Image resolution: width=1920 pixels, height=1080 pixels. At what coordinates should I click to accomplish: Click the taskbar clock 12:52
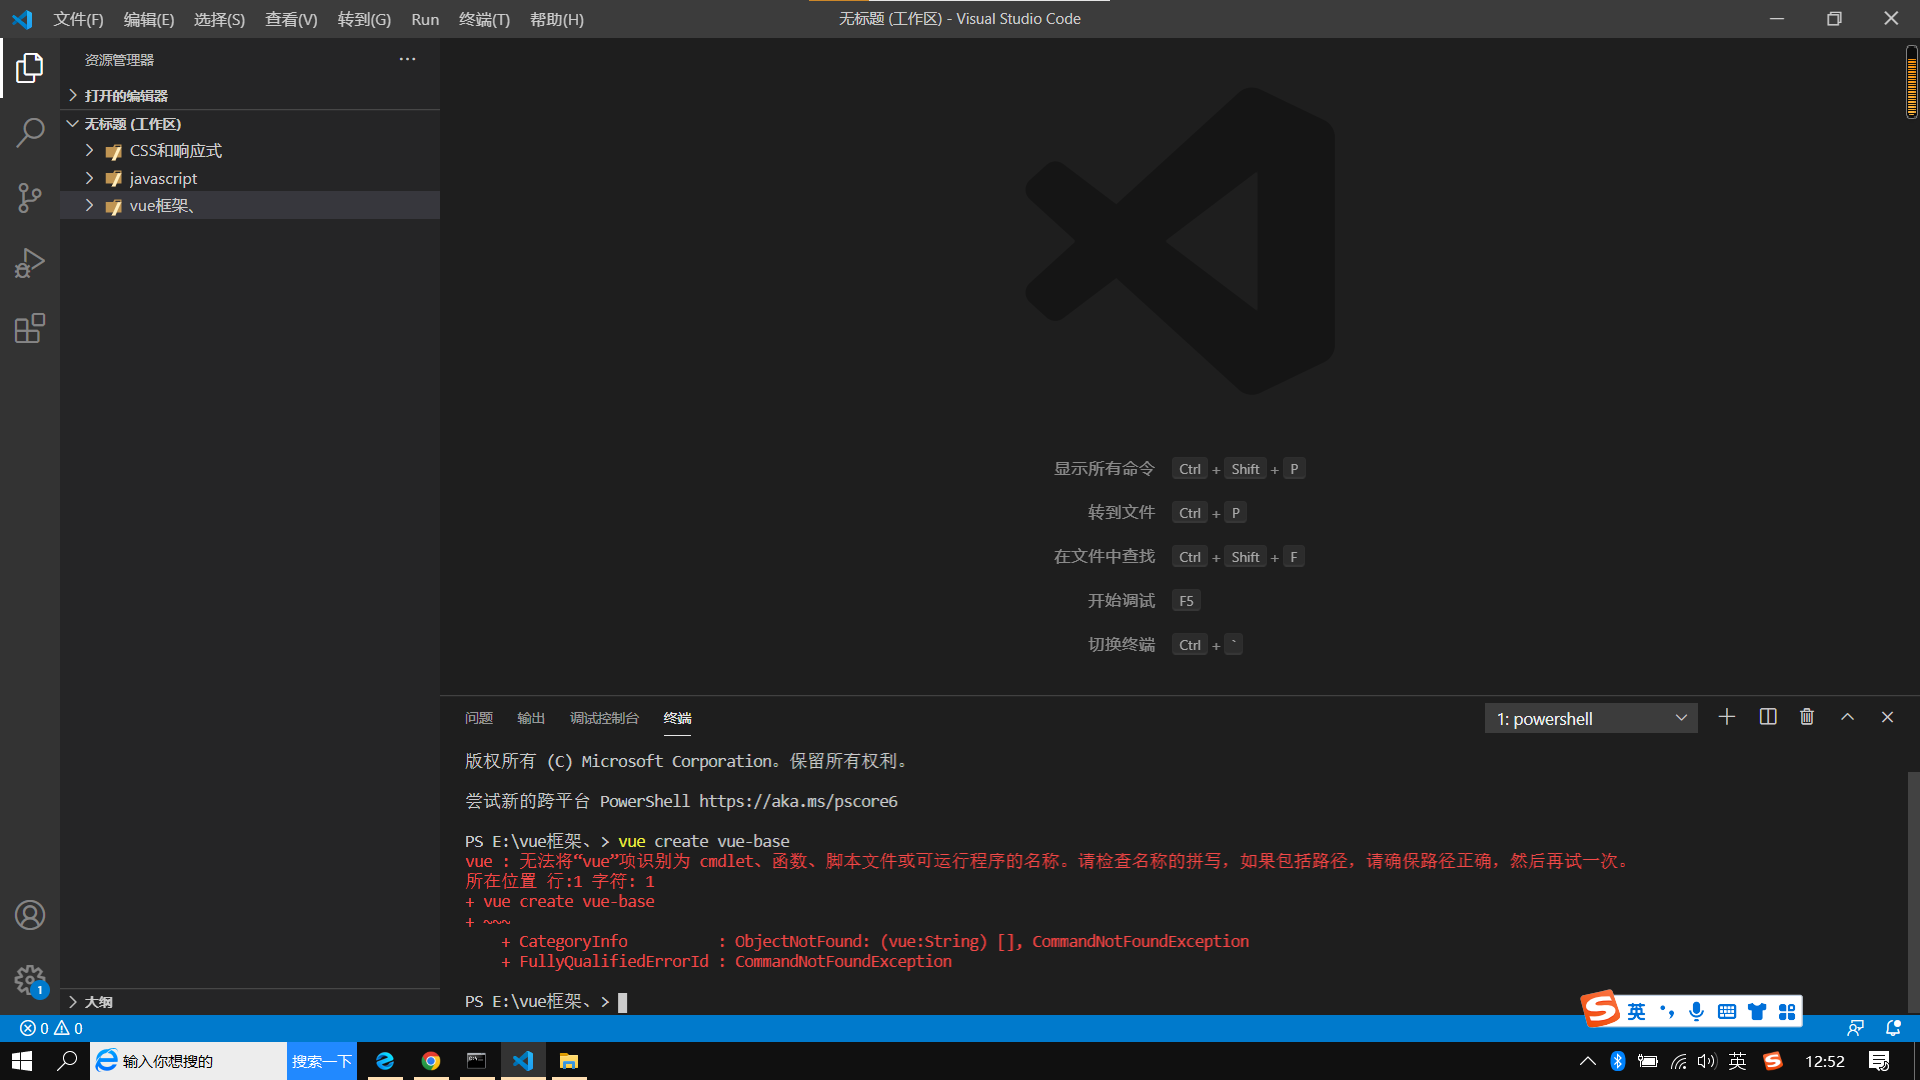(x=1824, y=1061)
